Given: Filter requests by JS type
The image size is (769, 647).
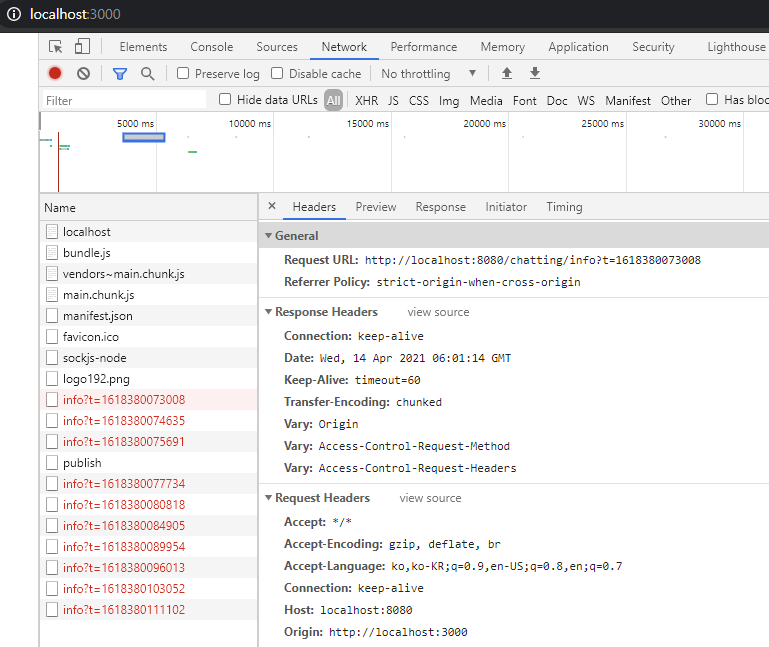Looking at the screenshot, I should (x=393, y=101).
